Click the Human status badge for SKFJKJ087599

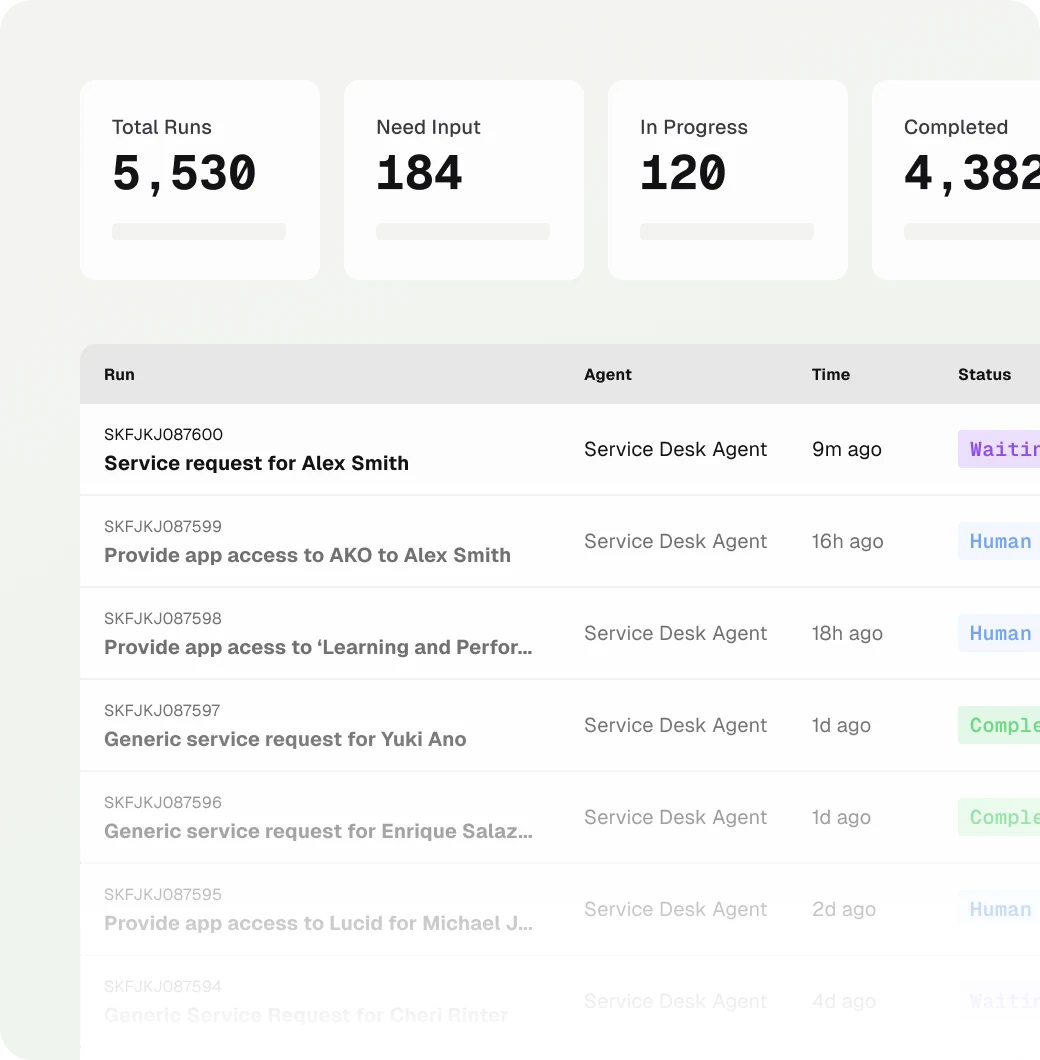click(999, 541)
